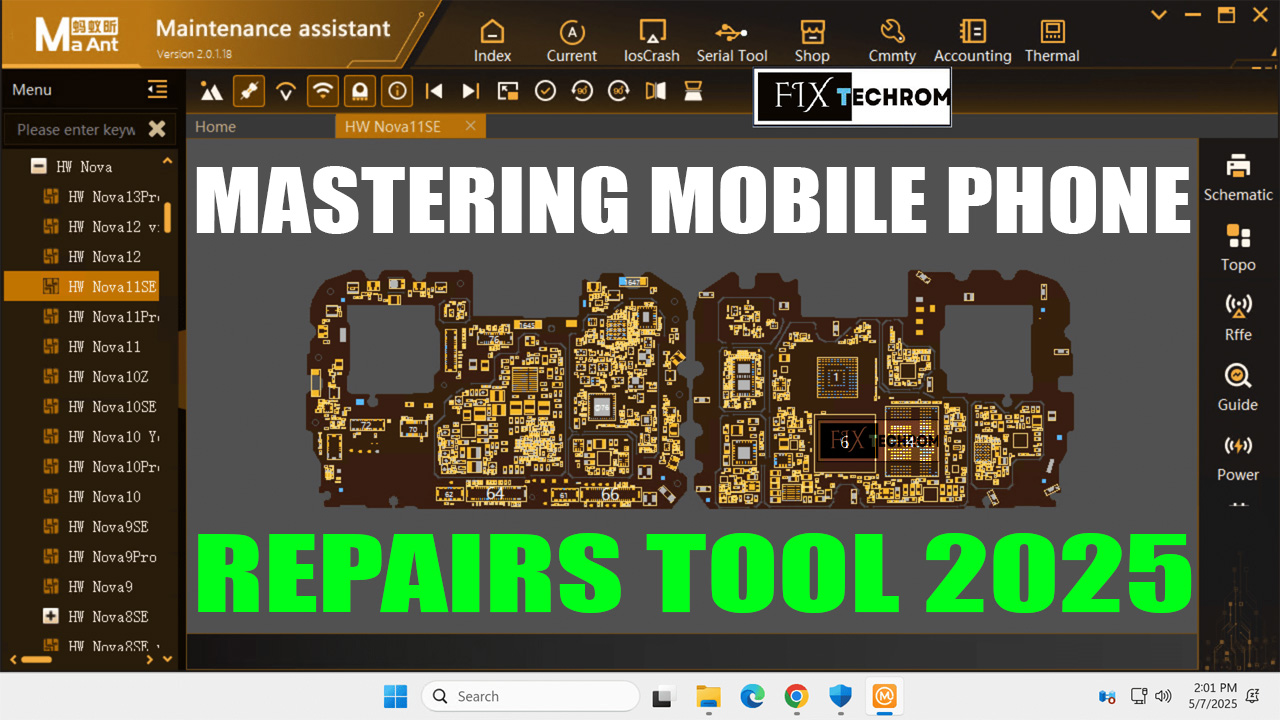1280x720 pixels.
Task: Select HW Nova11Pro in the tree
Action: click(x=102, y=316)
